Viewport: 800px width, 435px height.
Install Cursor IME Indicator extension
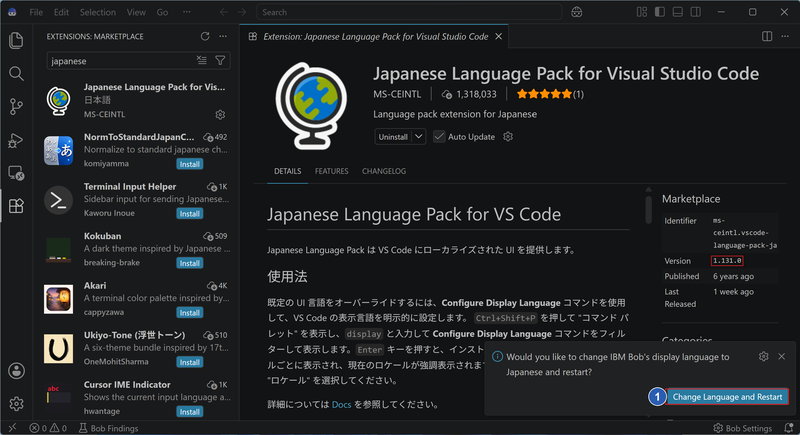pyautogui.click(x=190, y=412)
